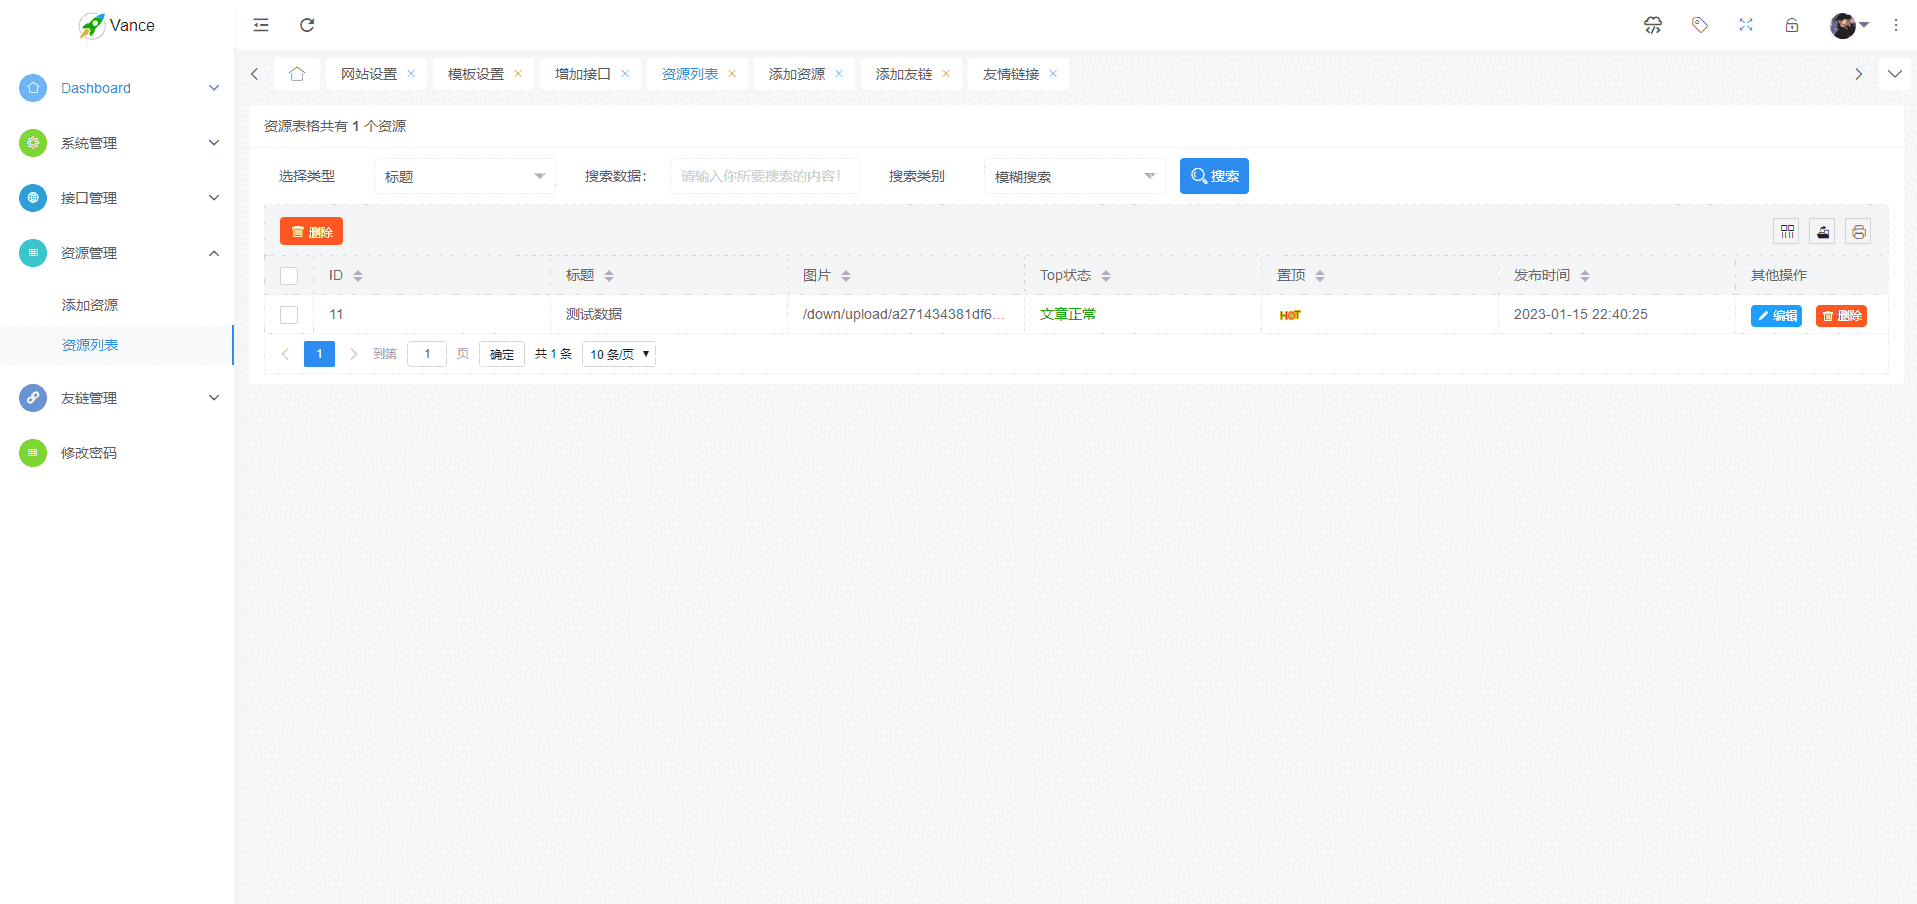Collapse the sidebar with the menu fold icon
This screenshot has height=904, width=1917.
coord(261,25)
